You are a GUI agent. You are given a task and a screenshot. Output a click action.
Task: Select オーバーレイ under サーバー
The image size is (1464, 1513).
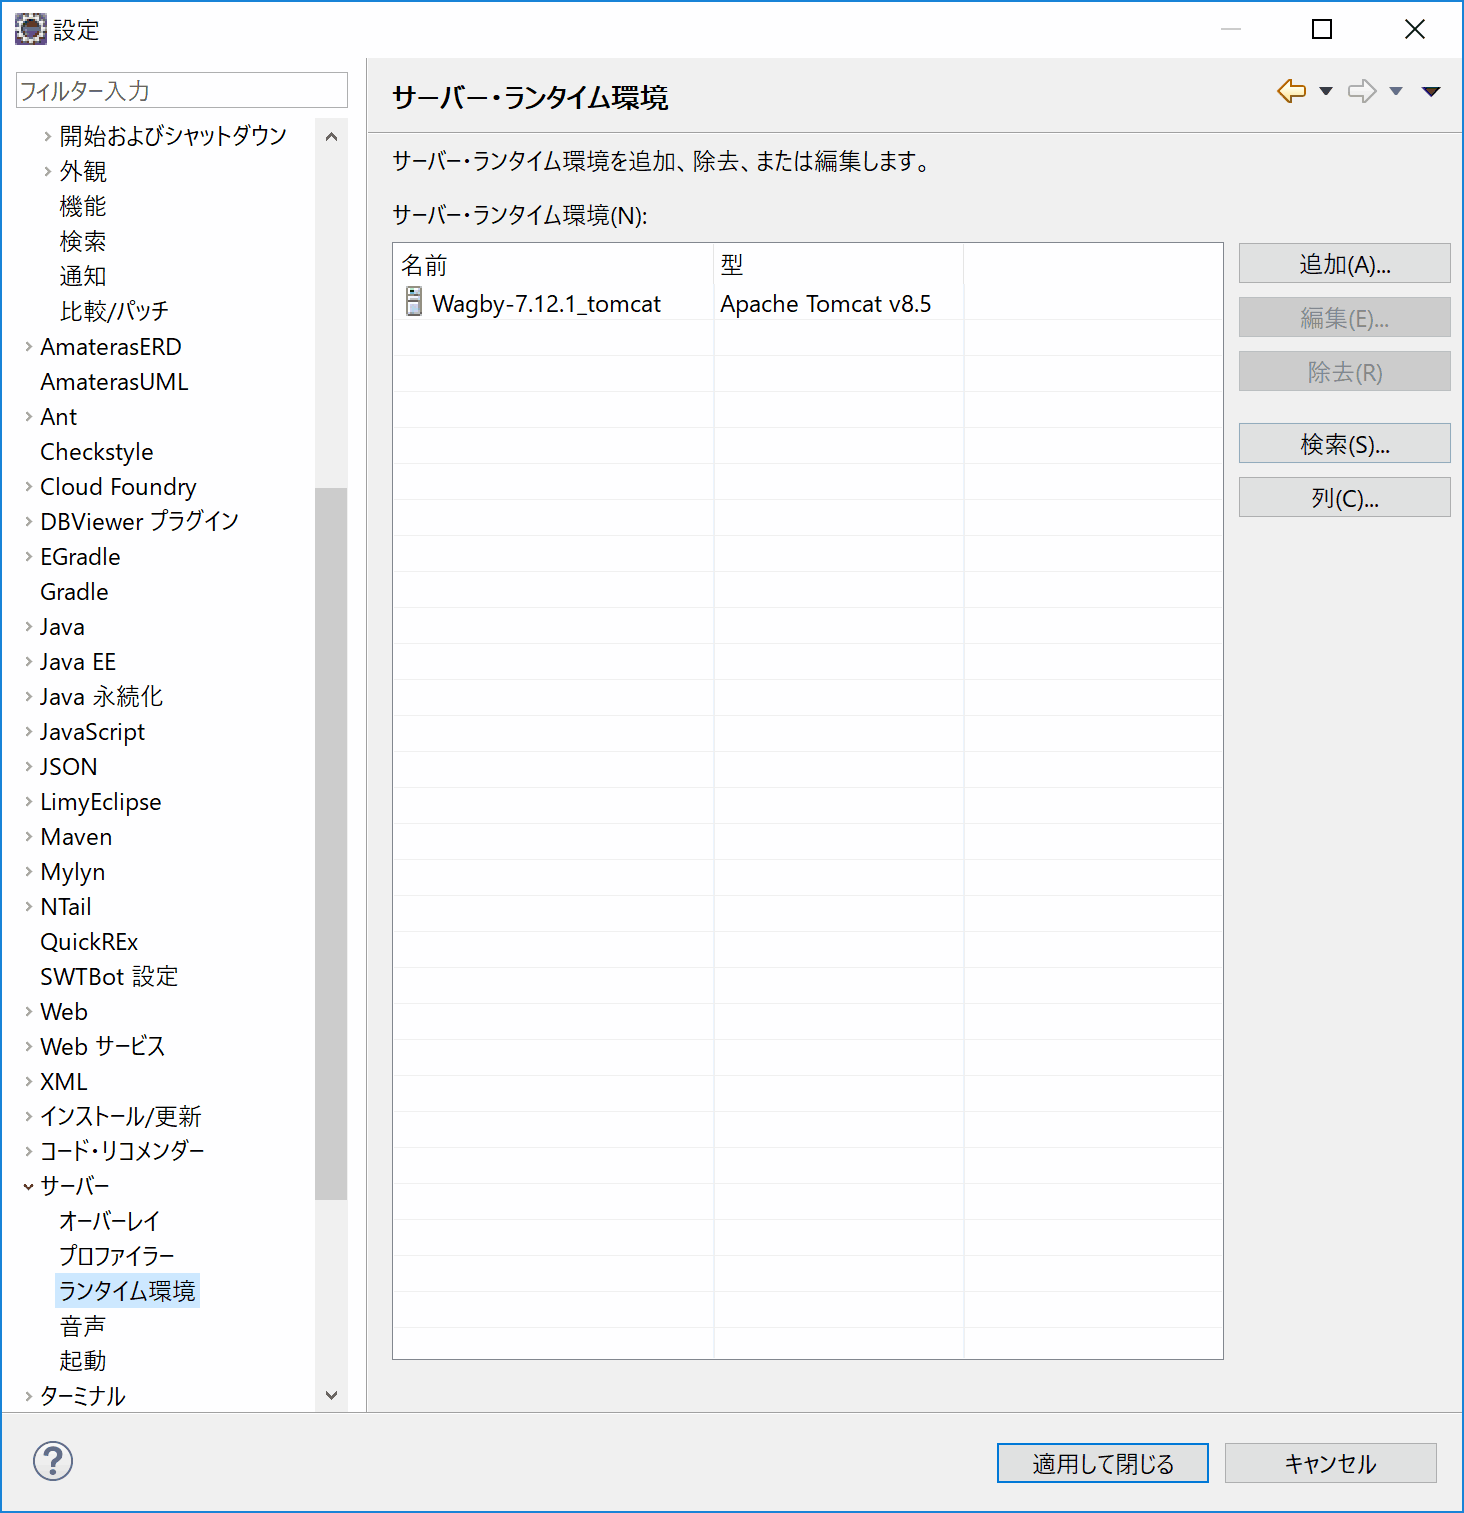(109, 1221)
